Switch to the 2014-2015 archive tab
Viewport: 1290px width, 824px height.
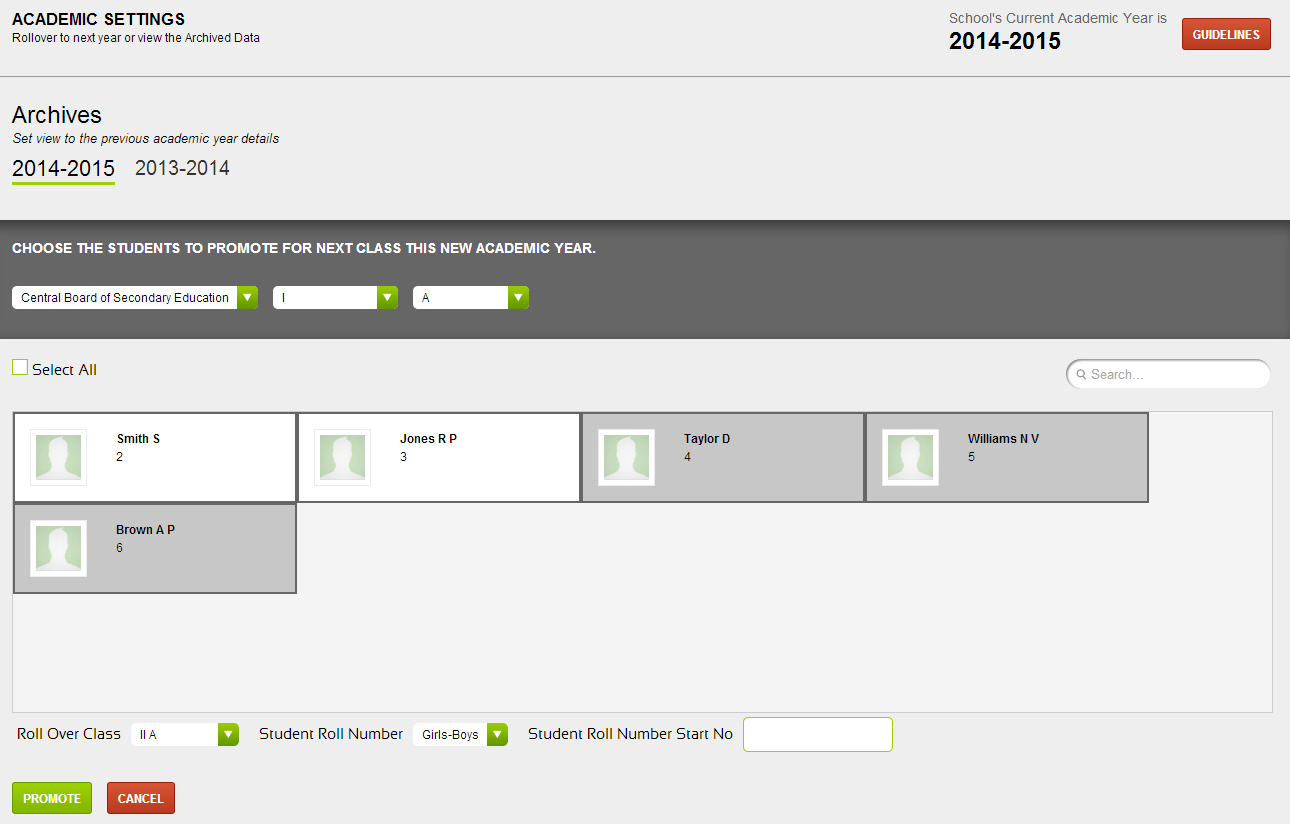tap(63, 168)
